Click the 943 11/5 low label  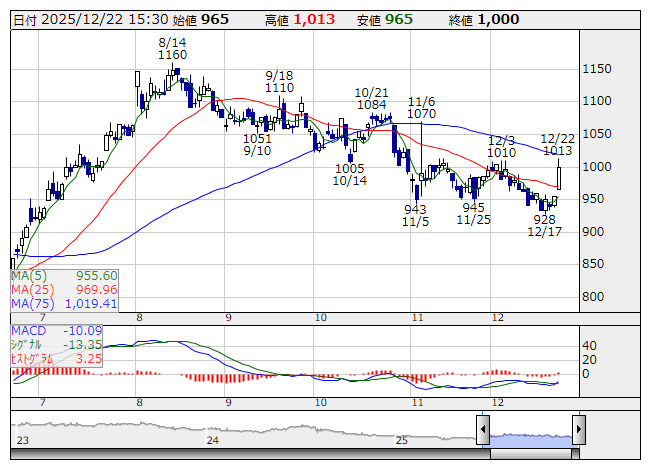point(415,216)
